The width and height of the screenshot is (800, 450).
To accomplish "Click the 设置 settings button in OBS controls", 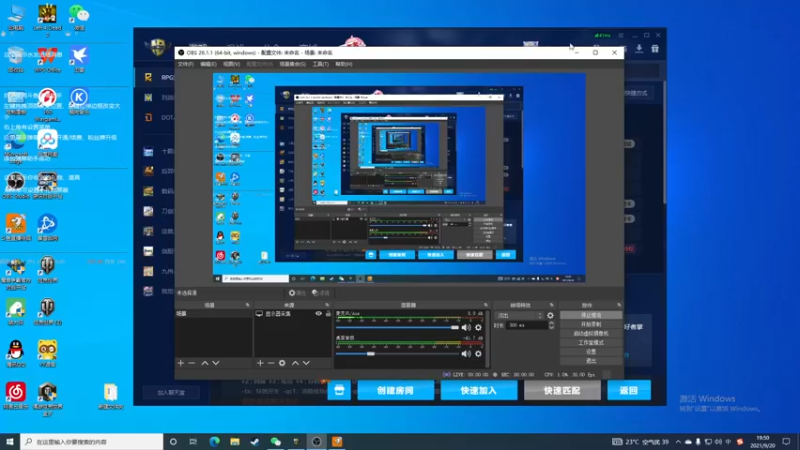I will coord(591,352).
